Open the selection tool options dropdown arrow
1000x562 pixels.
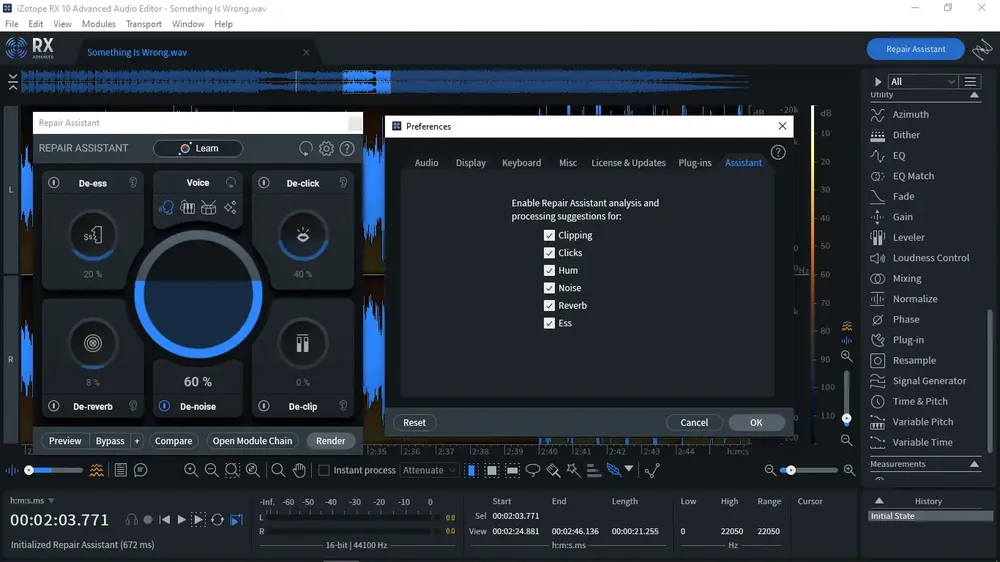[629, 470]
